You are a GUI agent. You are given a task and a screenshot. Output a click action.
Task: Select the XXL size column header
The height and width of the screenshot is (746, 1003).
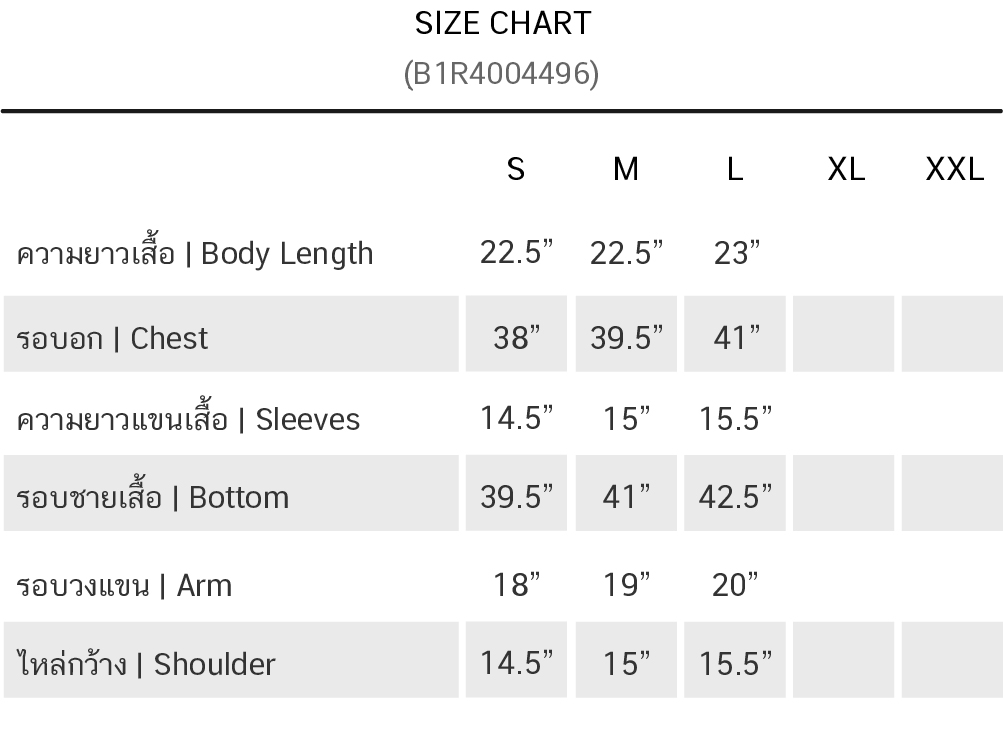click(954, 169)
